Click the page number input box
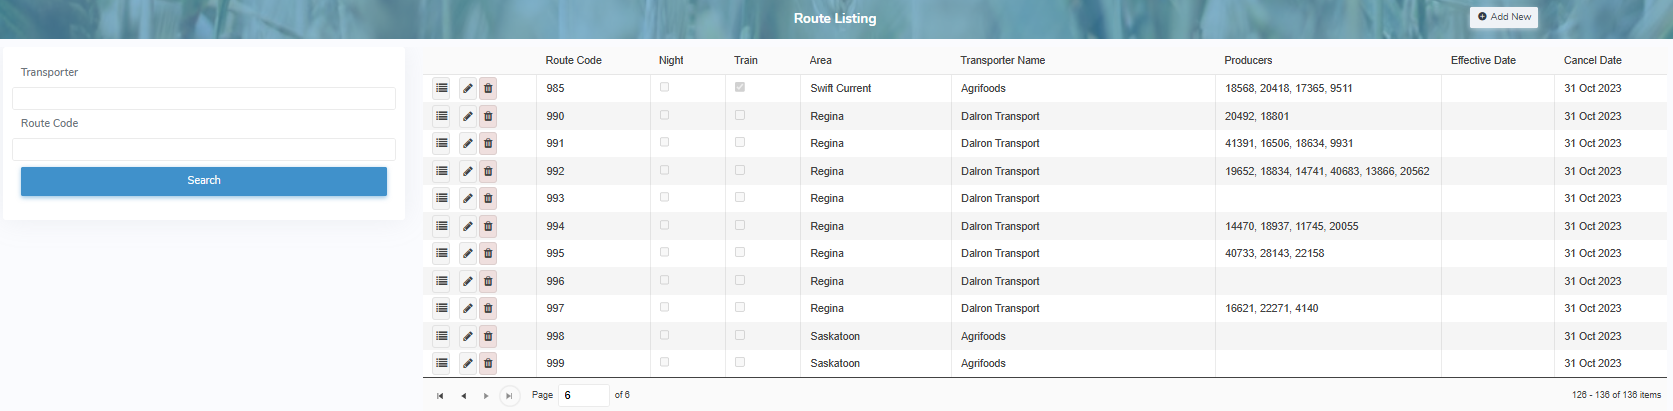 point(583,395)
